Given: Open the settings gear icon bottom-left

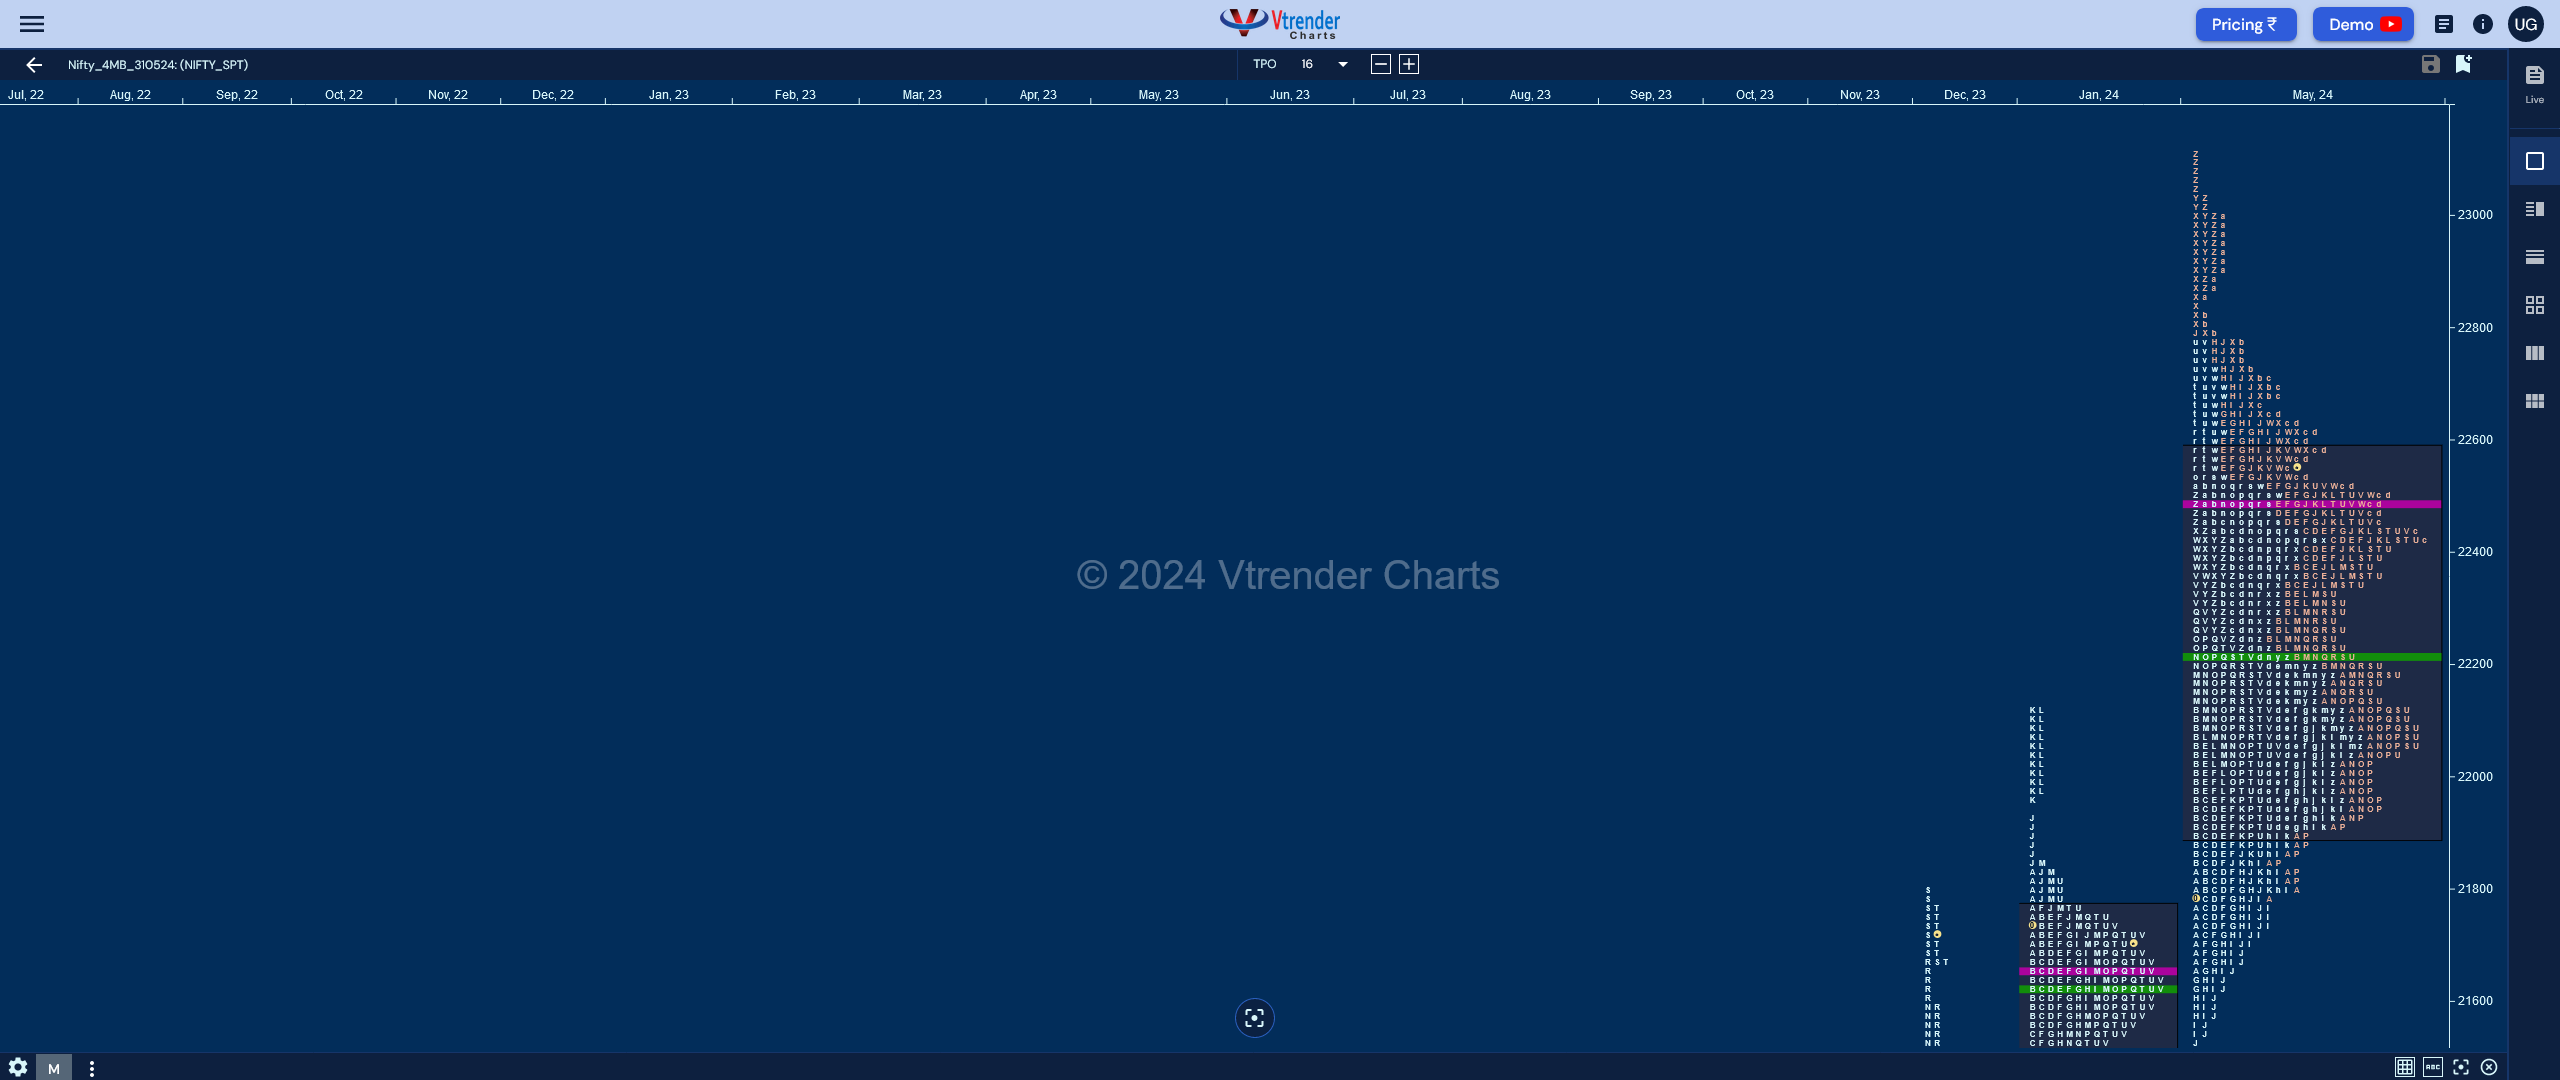Looking at the screenshot, I should coord(18,1069).
